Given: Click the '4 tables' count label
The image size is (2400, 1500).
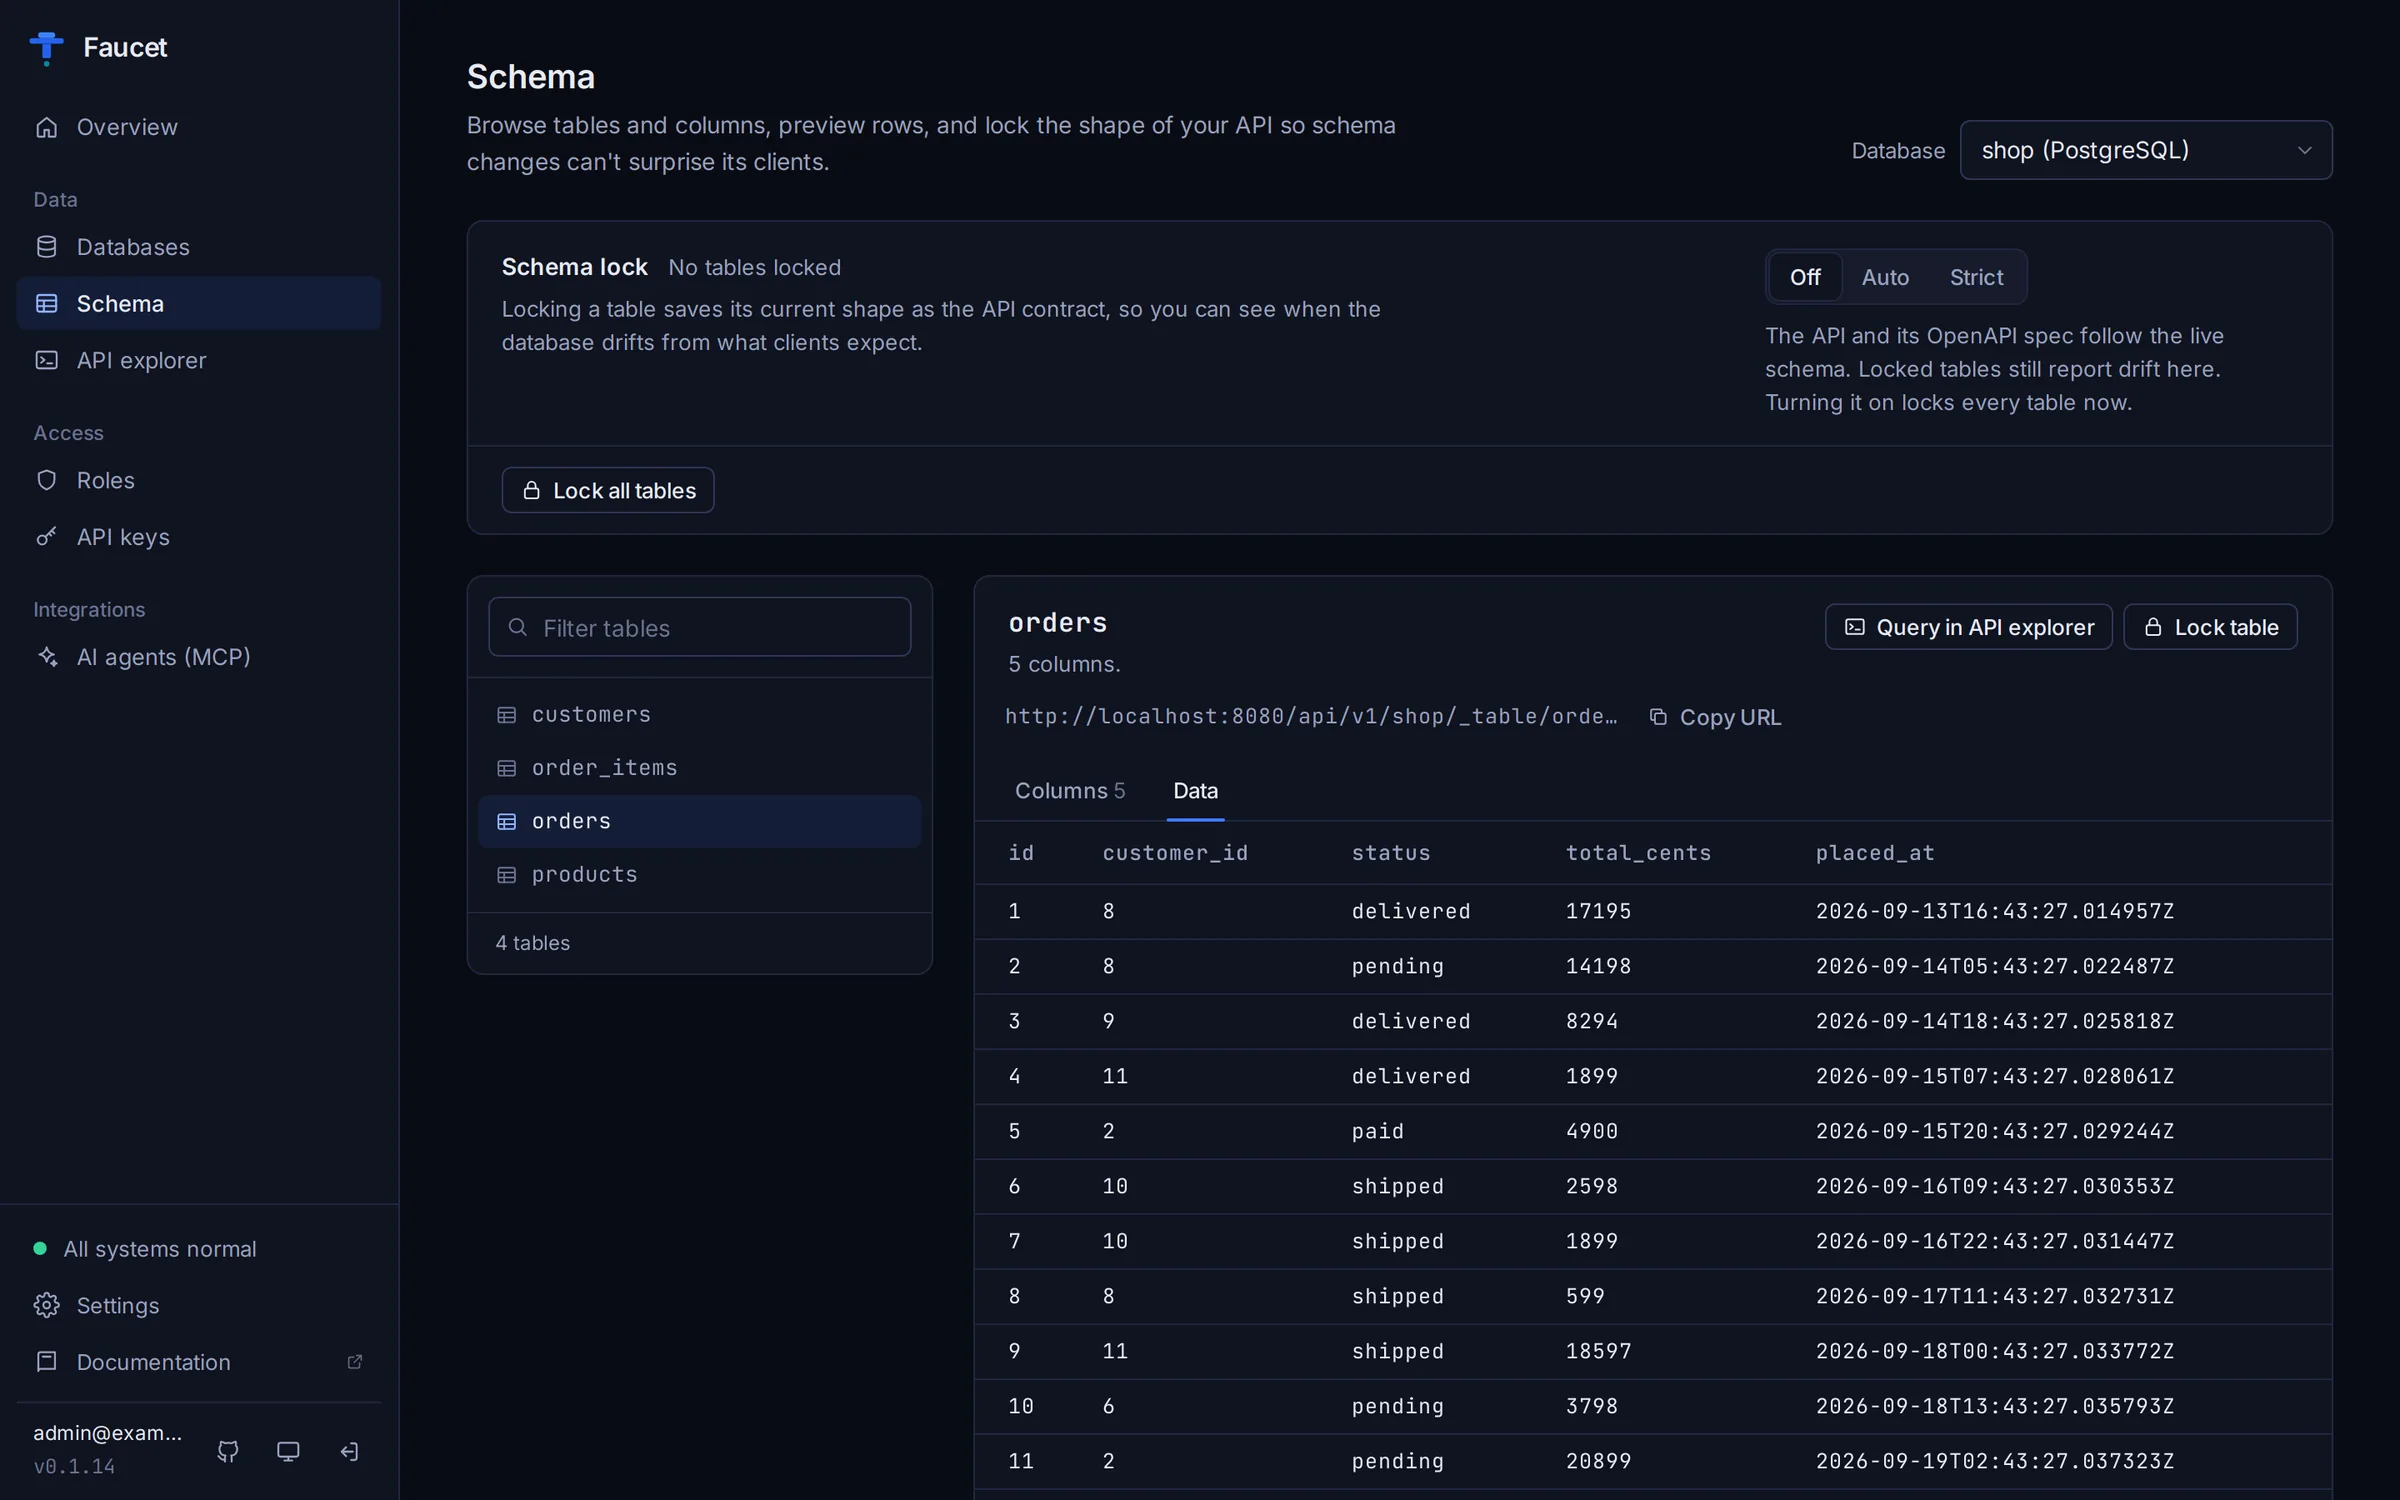Looking at the screenshot, I should [533, 943].
